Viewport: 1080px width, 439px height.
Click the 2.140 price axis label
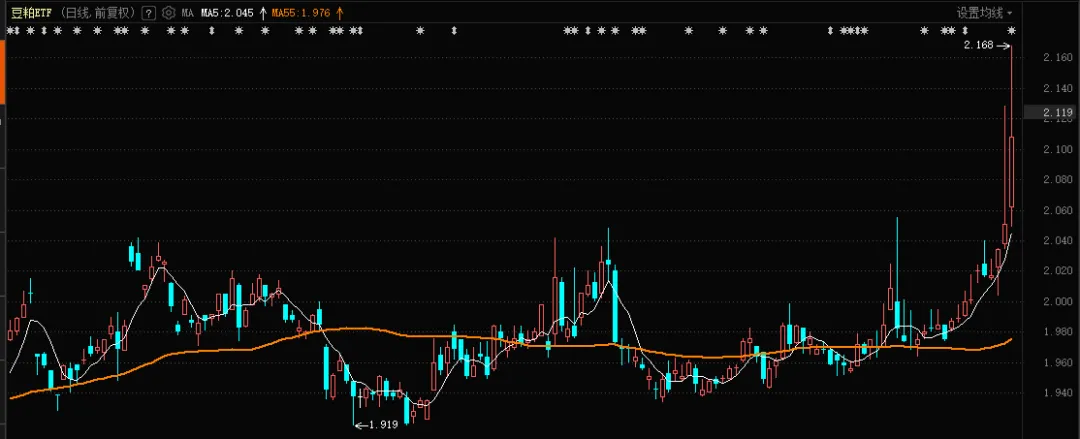click(1058, 88)
